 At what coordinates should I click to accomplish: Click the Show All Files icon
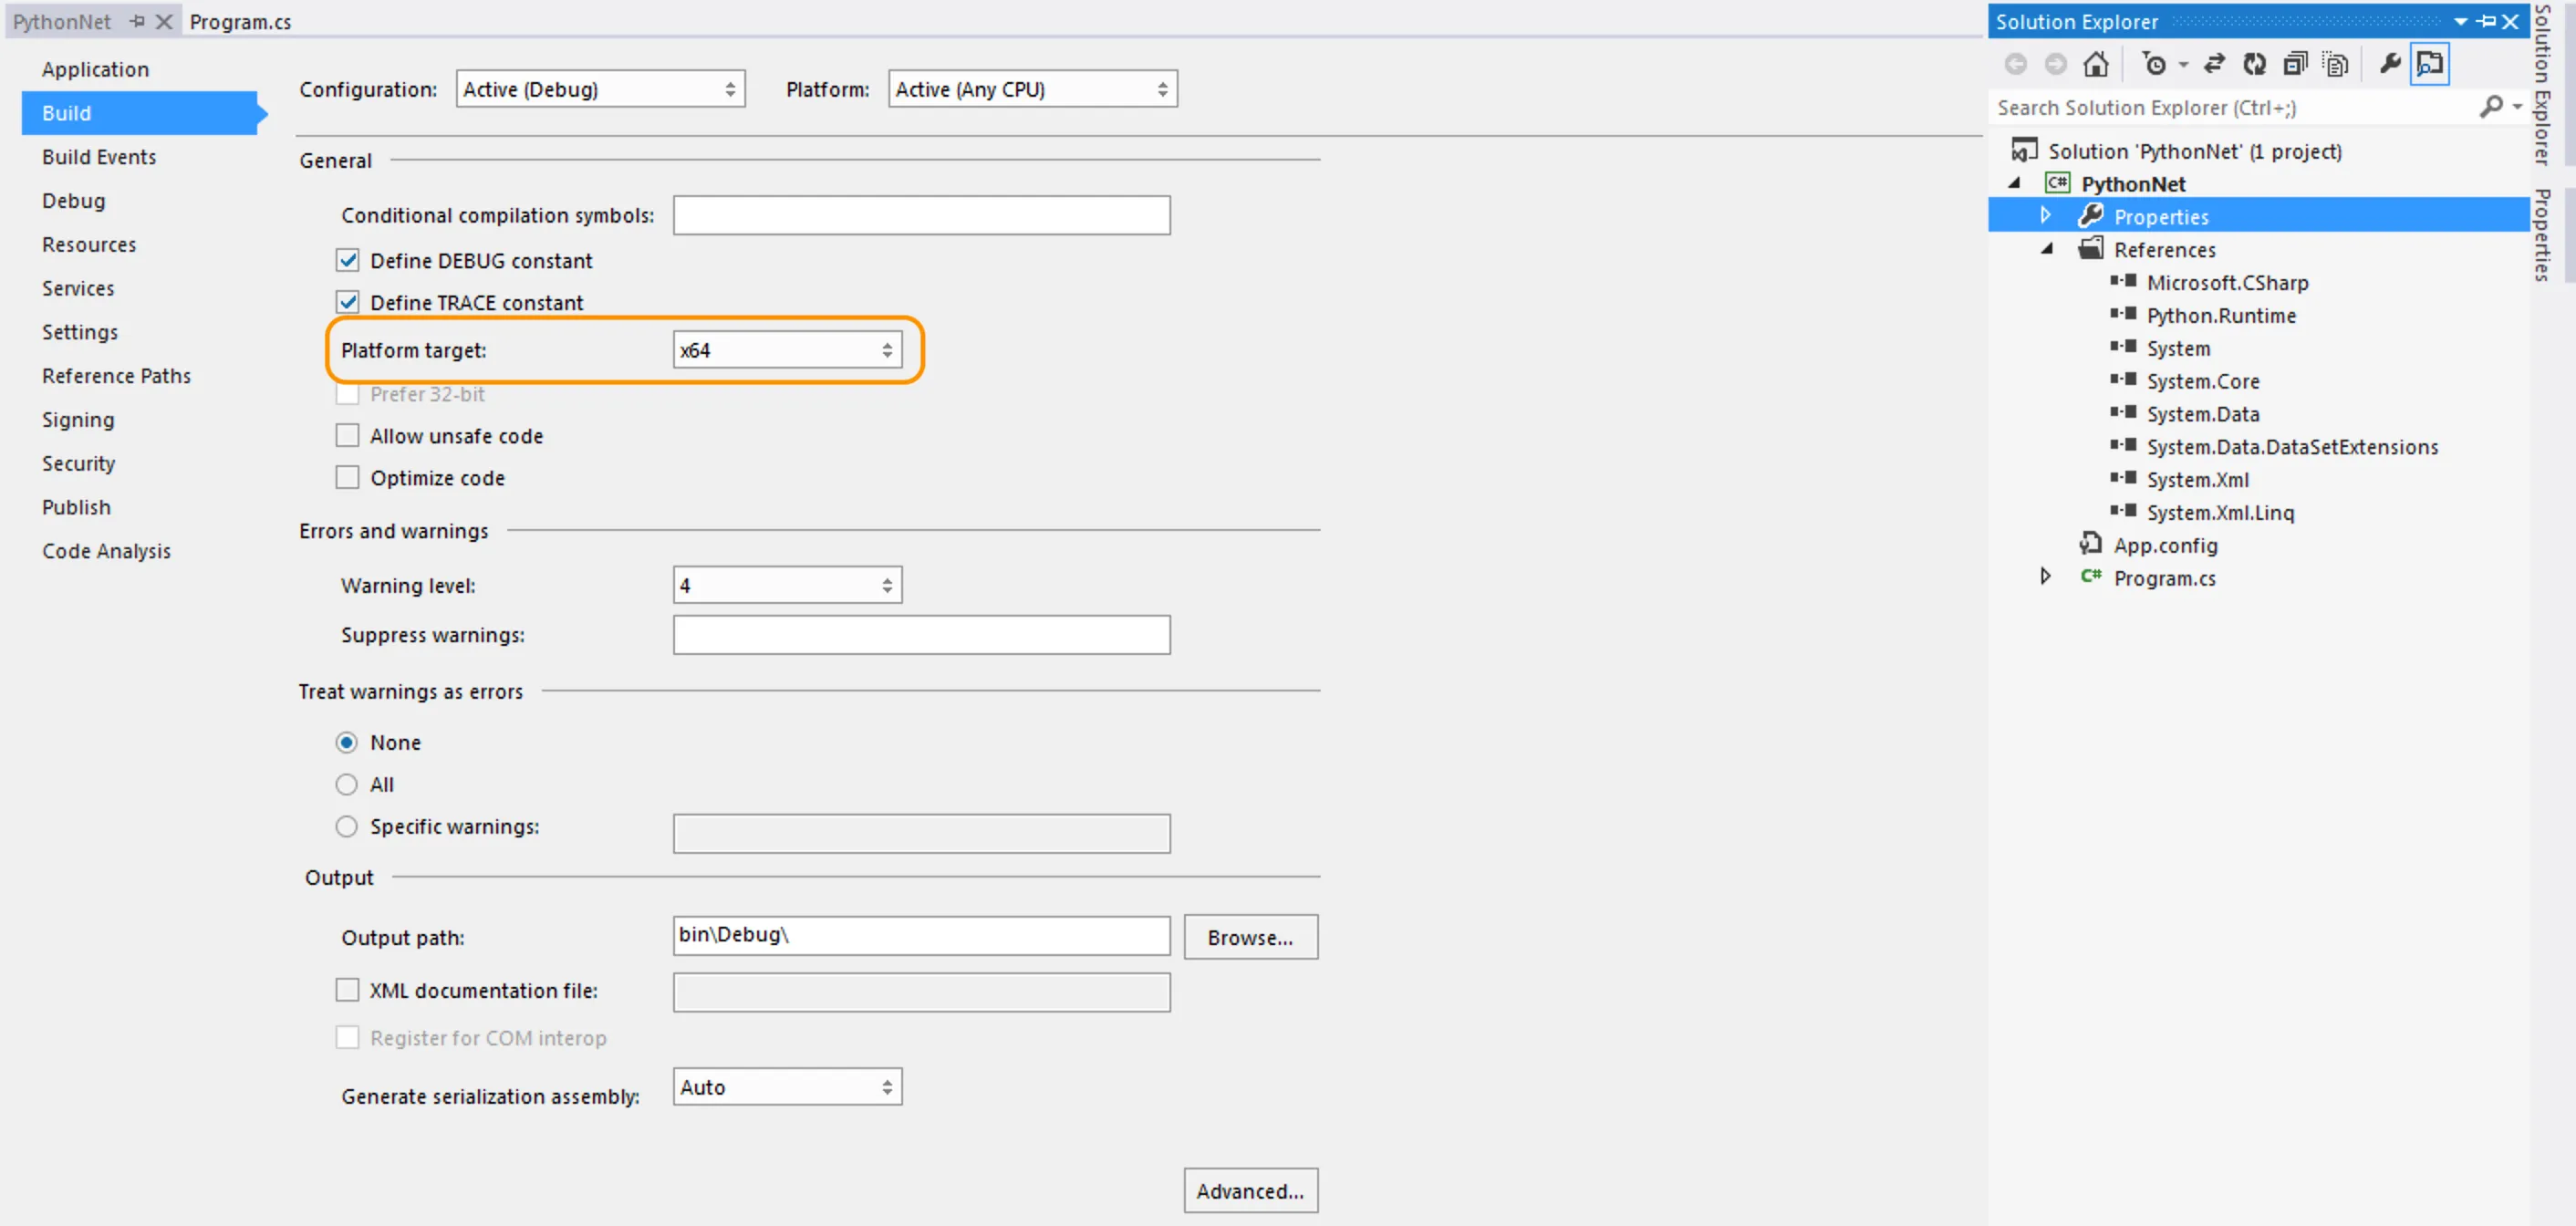[x=2335, y=64]
